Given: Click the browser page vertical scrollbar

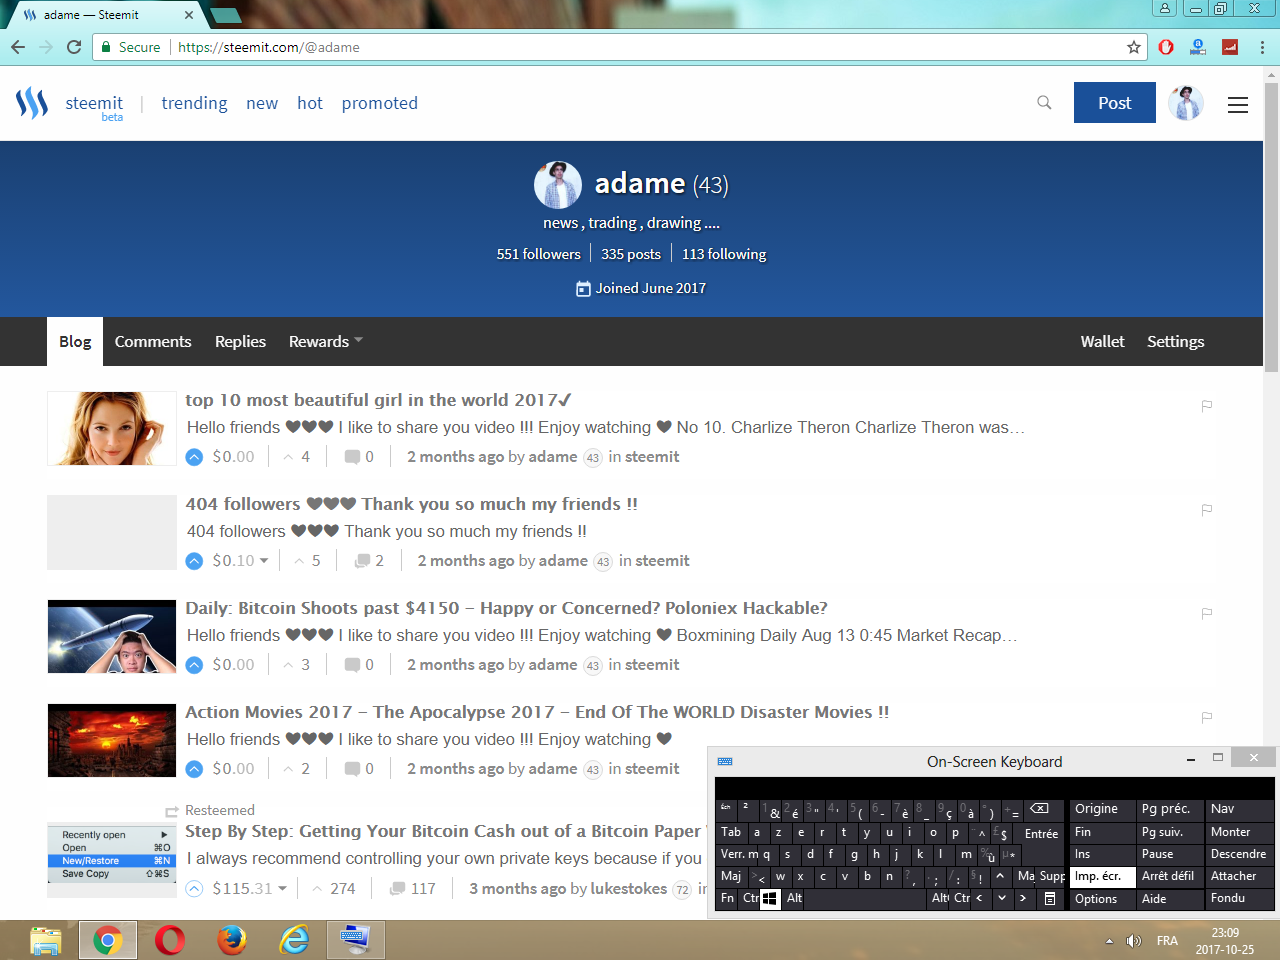Looking at the screenshot, I should point(1272,228).
